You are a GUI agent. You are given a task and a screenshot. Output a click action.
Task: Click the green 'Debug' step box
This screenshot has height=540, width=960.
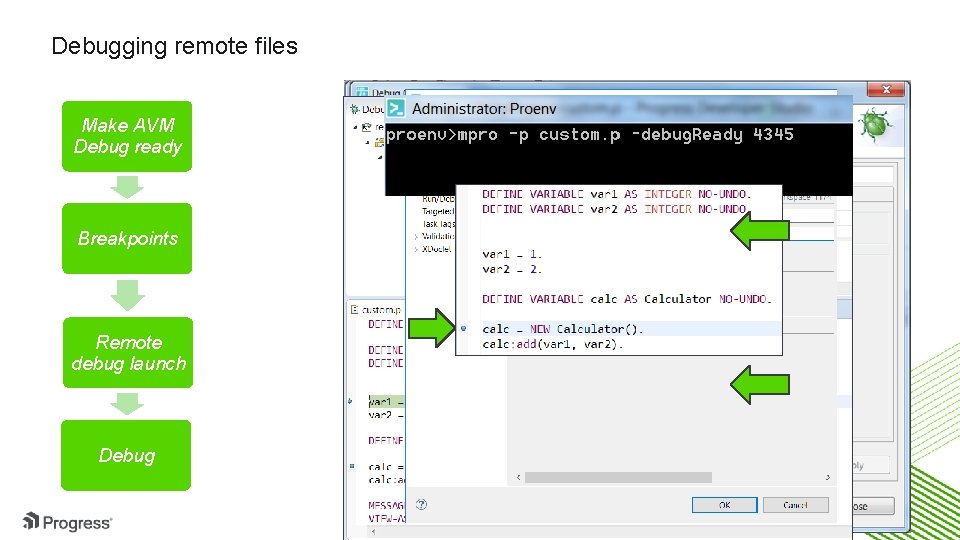click(x=126, y=455)
